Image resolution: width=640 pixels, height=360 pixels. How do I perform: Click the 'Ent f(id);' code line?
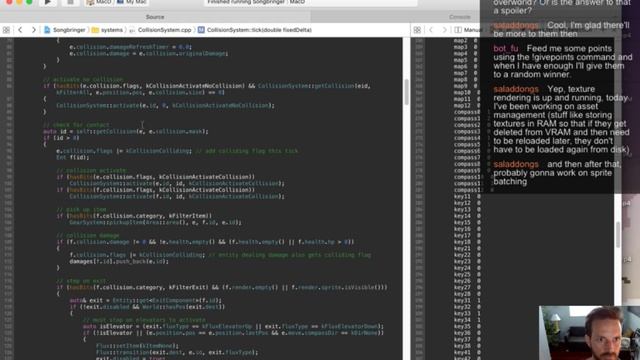coord(73,157)
